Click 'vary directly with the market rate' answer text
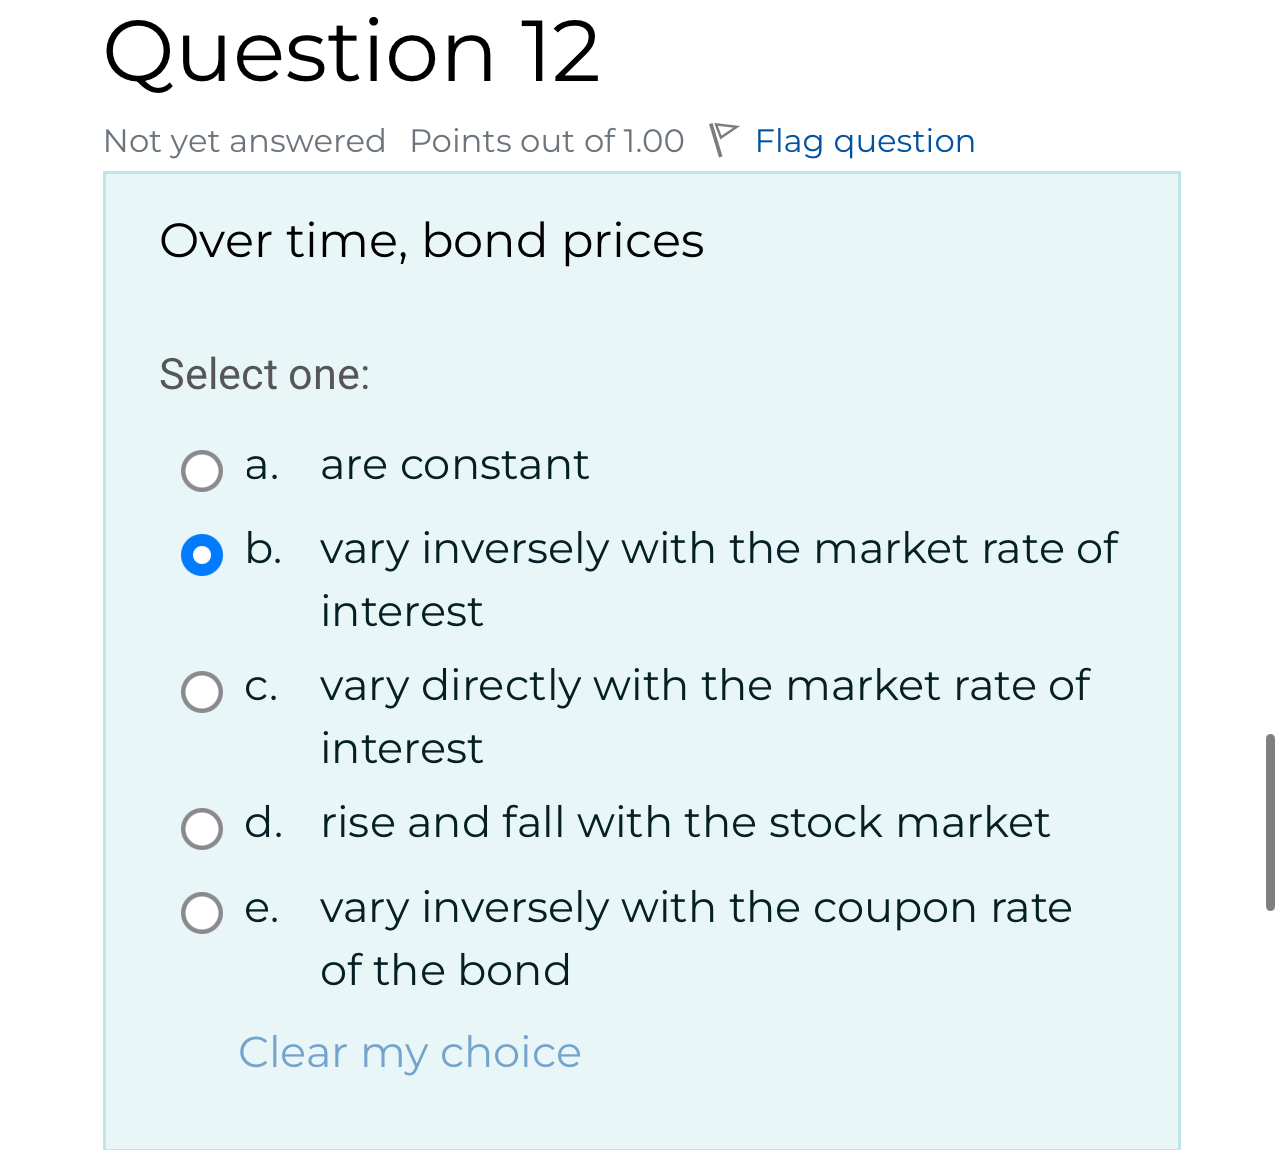The image size is (1284, 1150). coord(705,716)
